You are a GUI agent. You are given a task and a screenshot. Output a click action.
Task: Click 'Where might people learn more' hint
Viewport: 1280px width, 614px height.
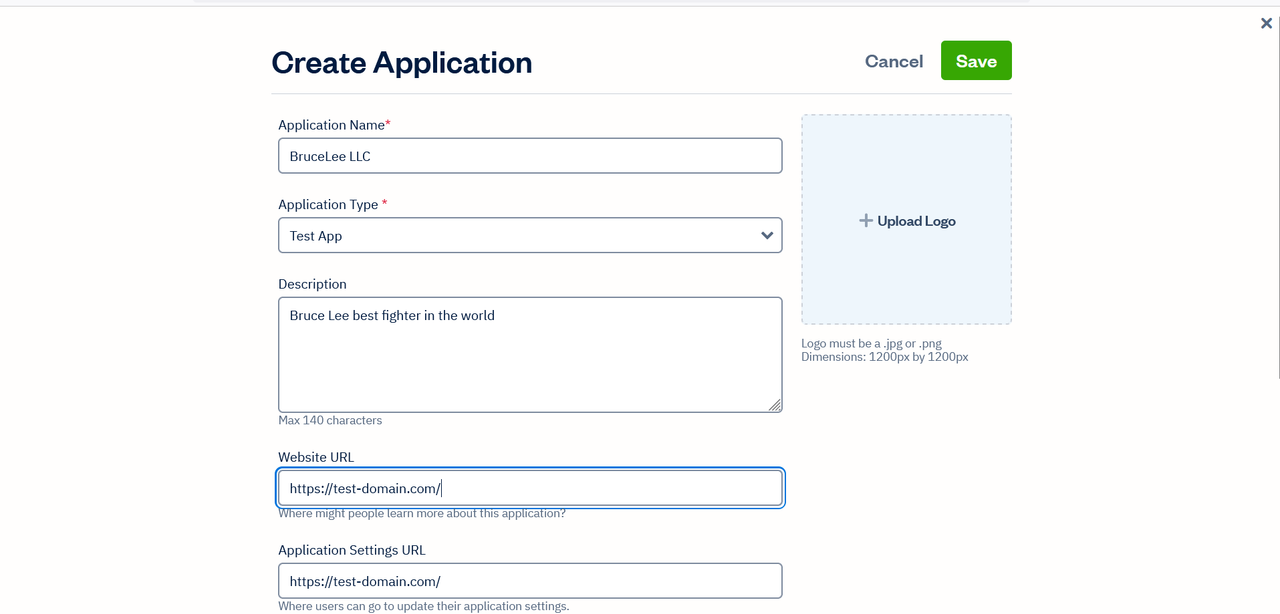422,513
